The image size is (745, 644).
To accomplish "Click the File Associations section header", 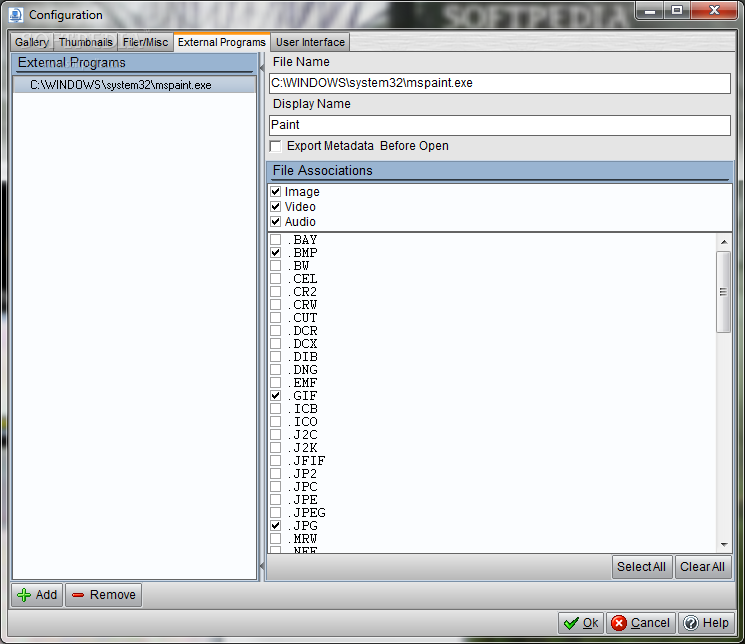I will coord(499,171).
